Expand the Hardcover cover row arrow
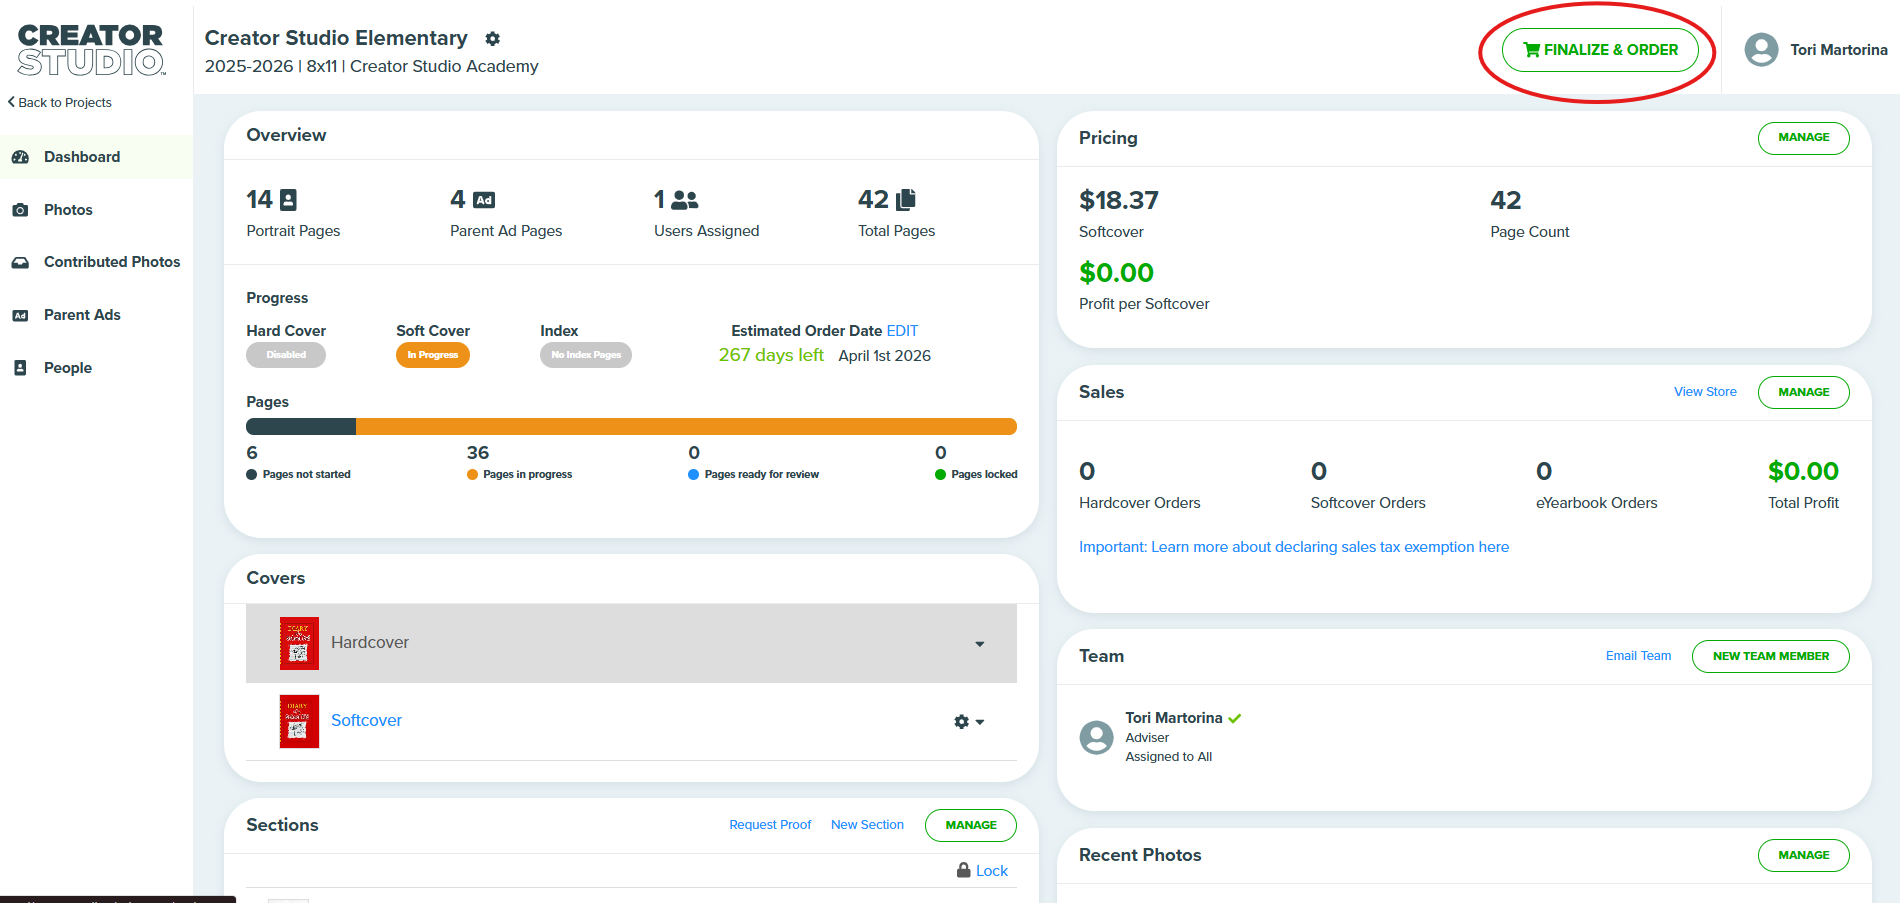1900x903 pixels. pyautogui.click(x=980, y=644)
